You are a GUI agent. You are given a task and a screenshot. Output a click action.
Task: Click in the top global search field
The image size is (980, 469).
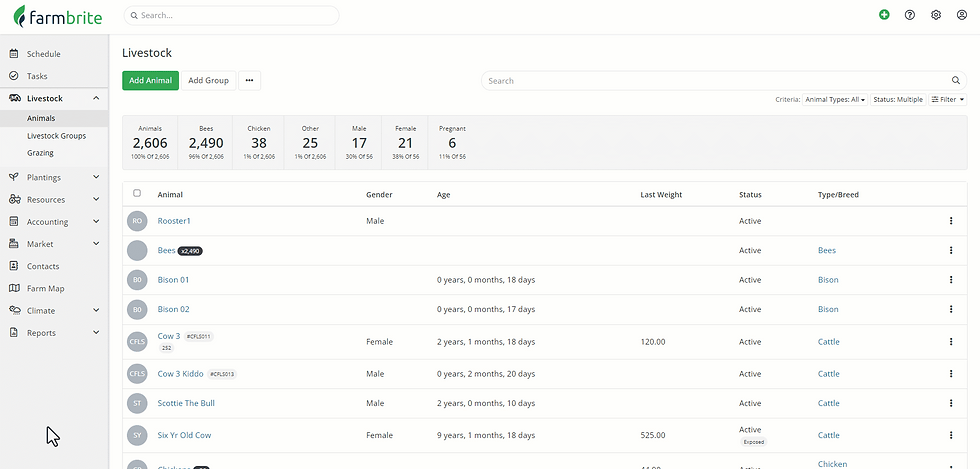(231, 16)
